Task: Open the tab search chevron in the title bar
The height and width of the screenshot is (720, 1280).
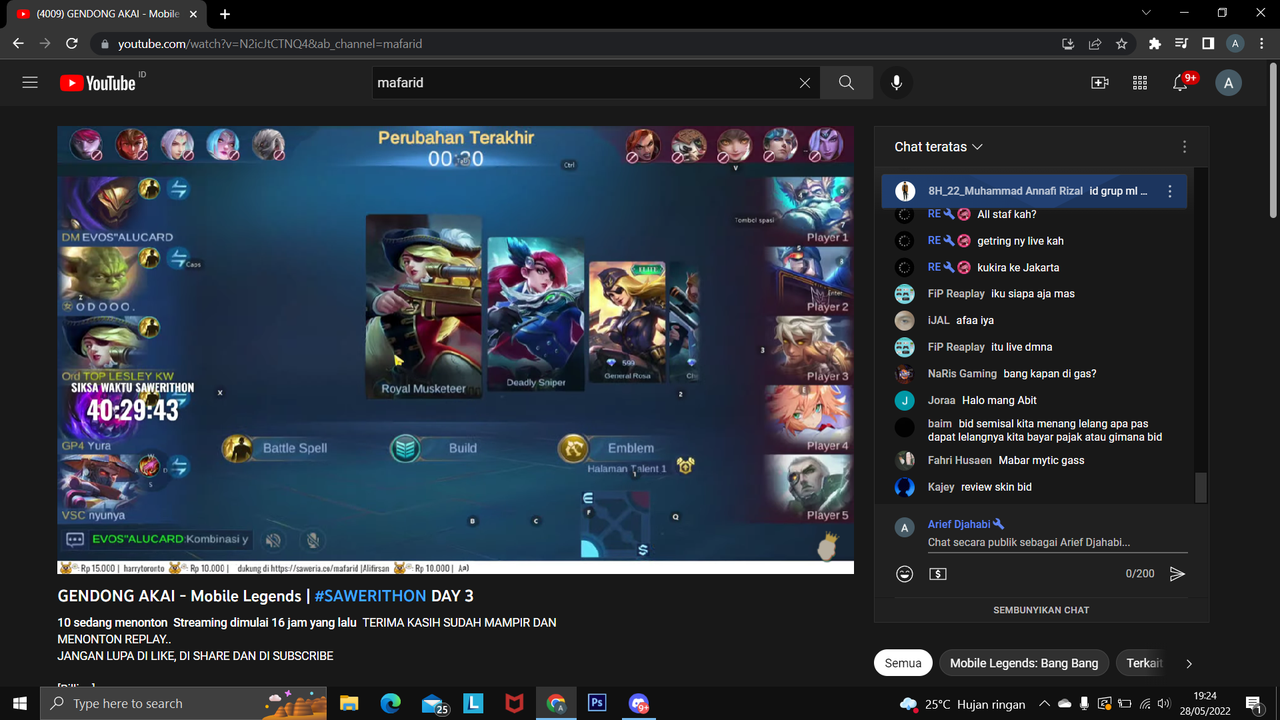Action: 1145,13
